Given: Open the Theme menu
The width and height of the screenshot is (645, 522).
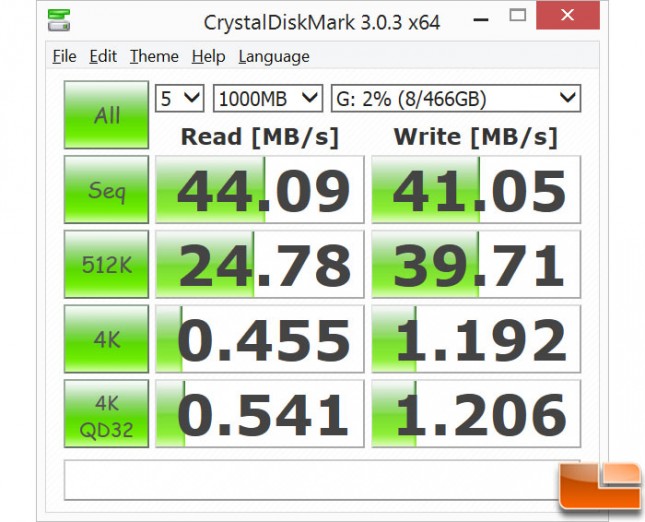Looking at the screenshot, I should tap(154, 56).
